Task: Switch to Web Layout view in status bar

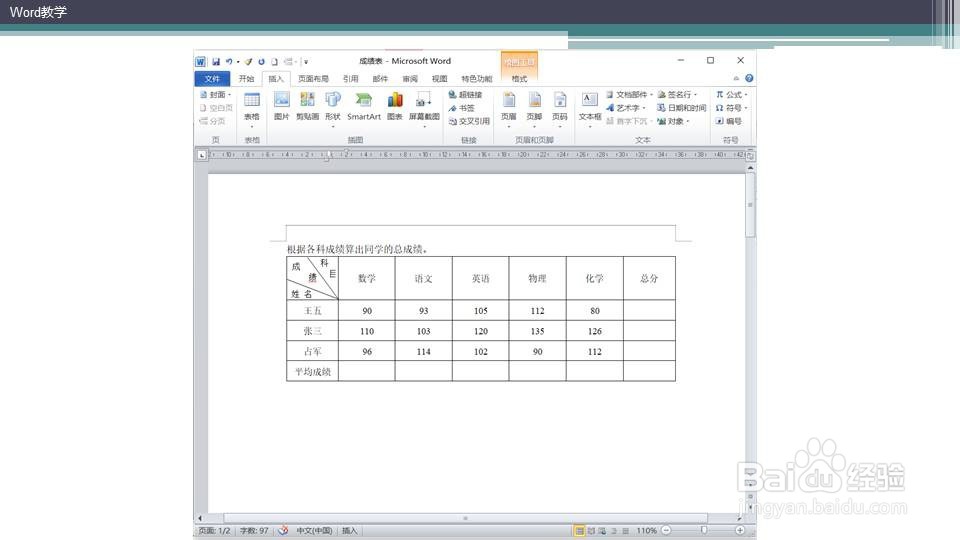Action: coord(602,531)
